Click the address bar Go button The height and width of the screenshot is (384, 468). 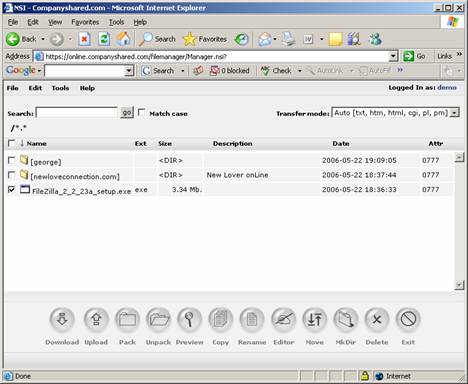coord(414,56)
